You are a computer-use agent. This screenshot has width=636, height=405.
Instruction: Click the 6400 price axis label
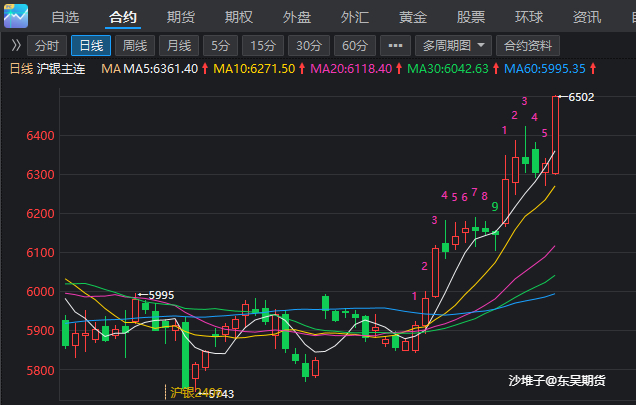click(40, 136)
